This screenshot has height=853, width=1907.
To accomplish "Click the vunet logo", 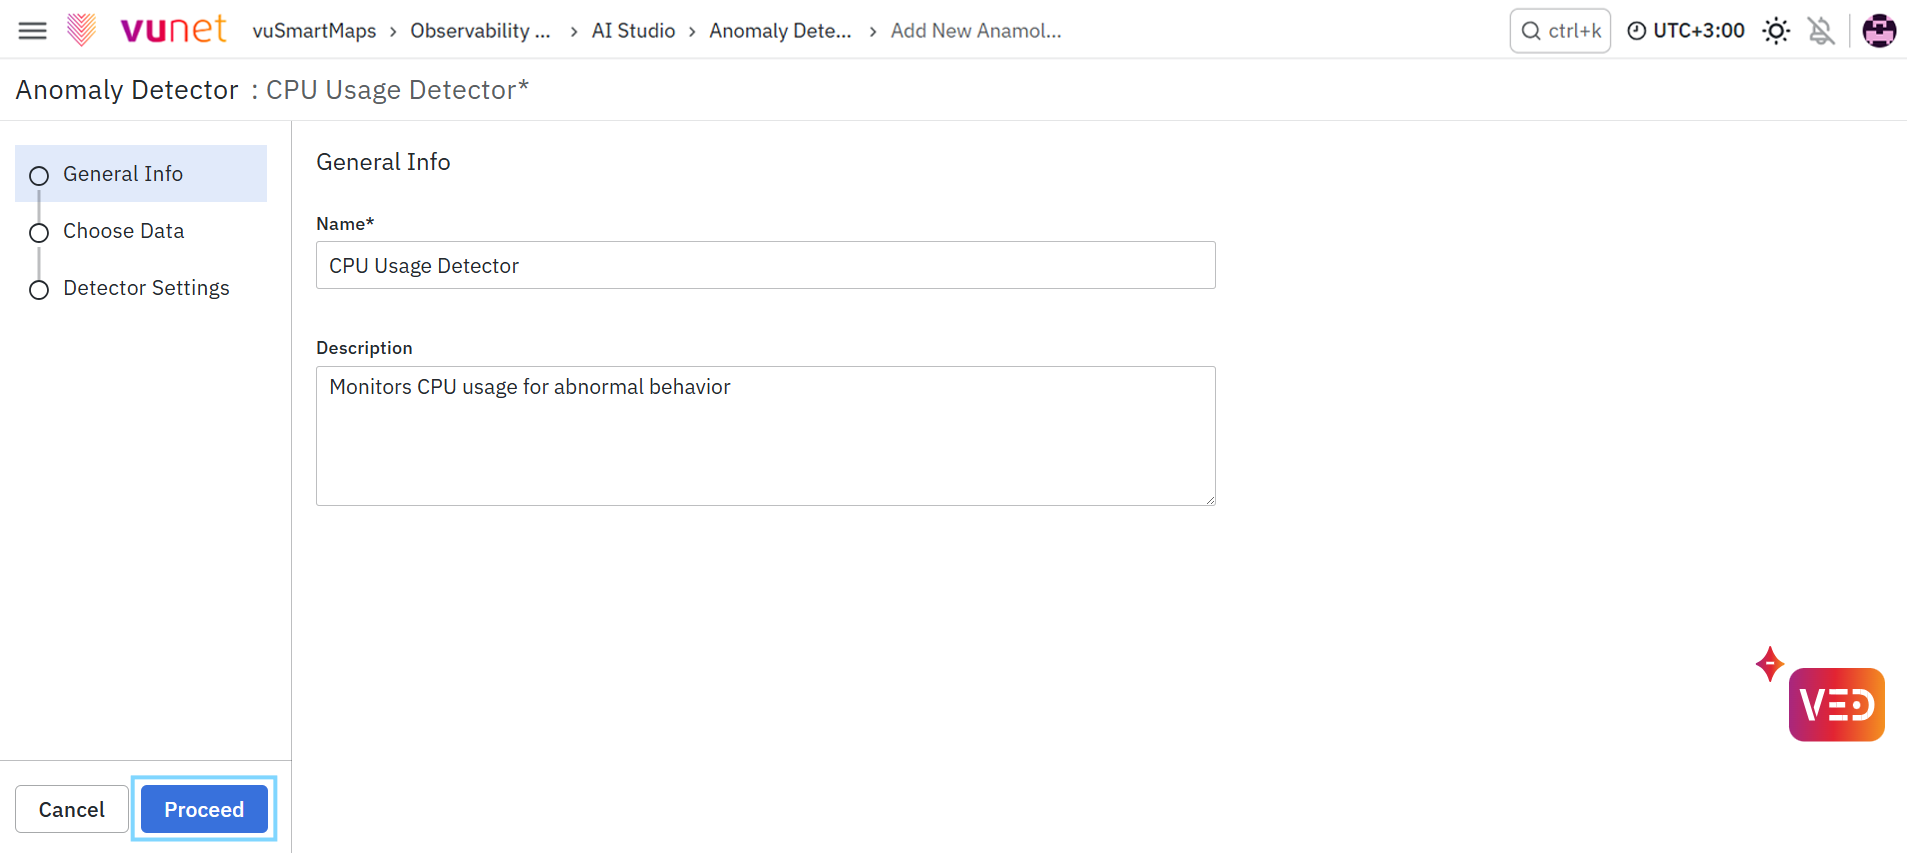I will [147, 30].
